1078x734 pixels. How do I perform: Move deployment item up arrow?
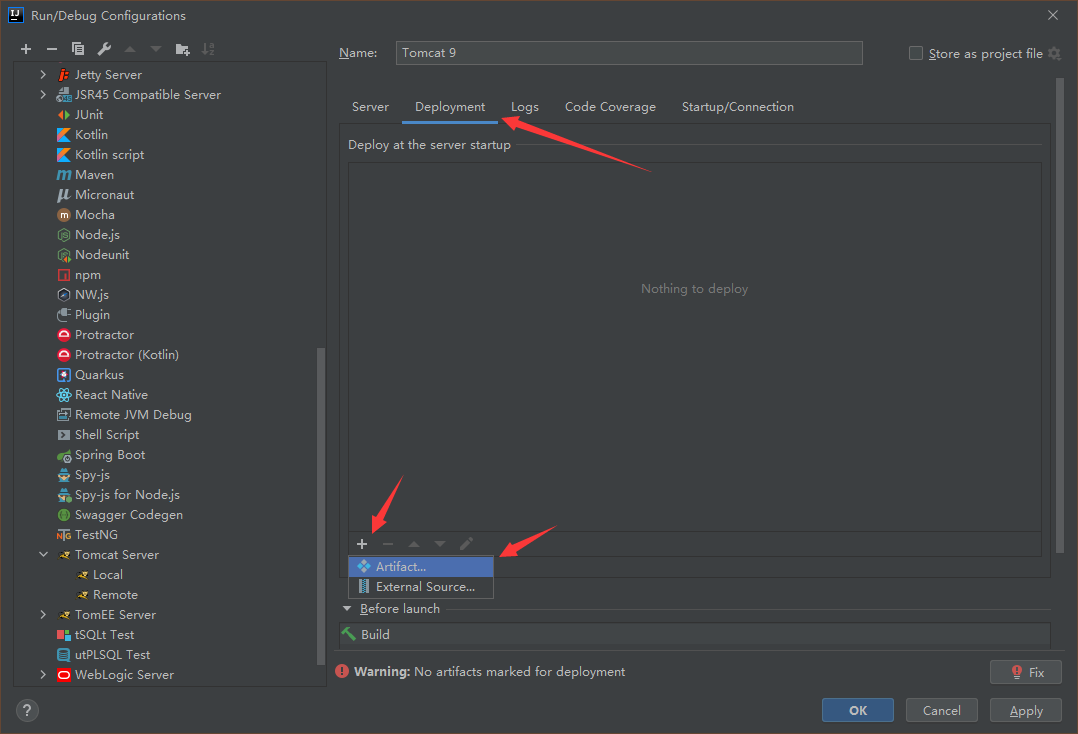click(414, 544)
